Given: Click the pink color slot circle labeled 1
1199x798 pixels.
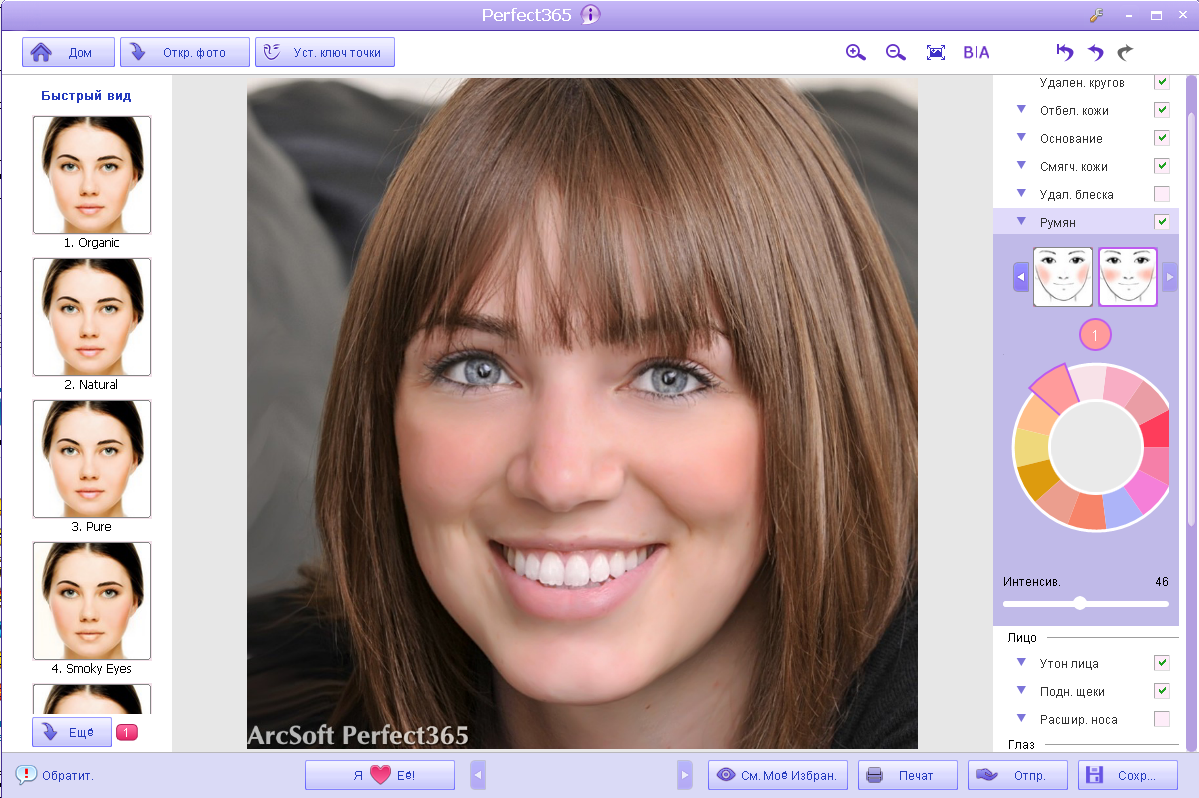Looking at the screenshot, I should [x=1095, y=335].
